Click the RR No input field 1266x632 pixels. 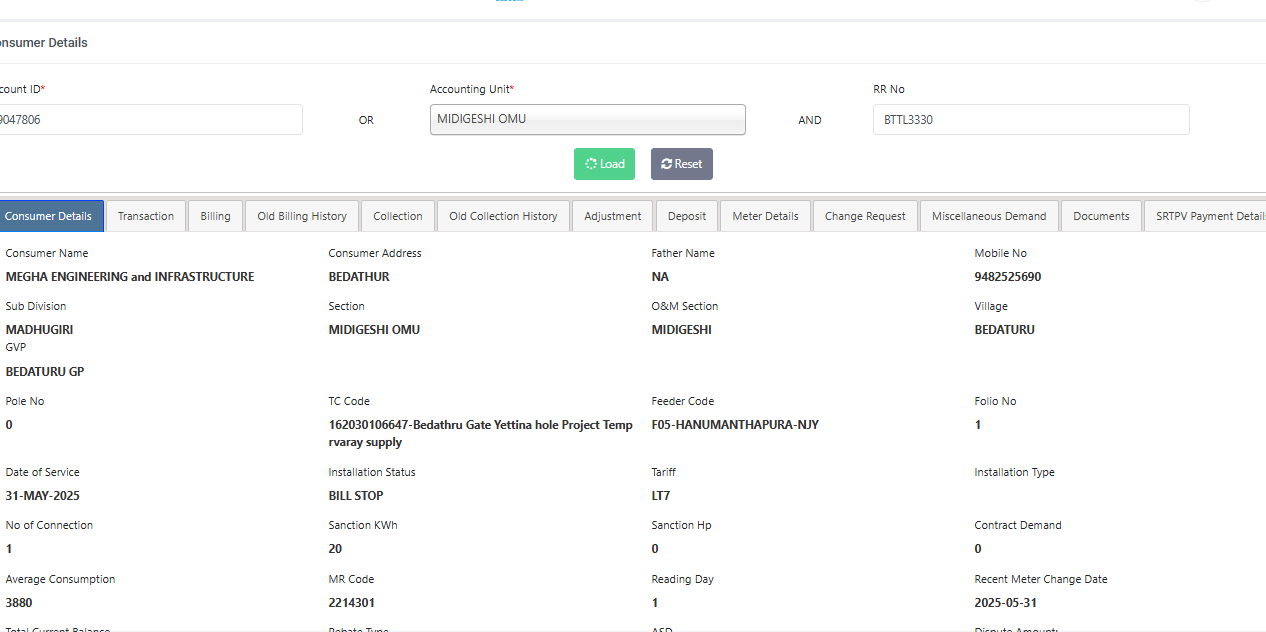(x=1030, y=120)
